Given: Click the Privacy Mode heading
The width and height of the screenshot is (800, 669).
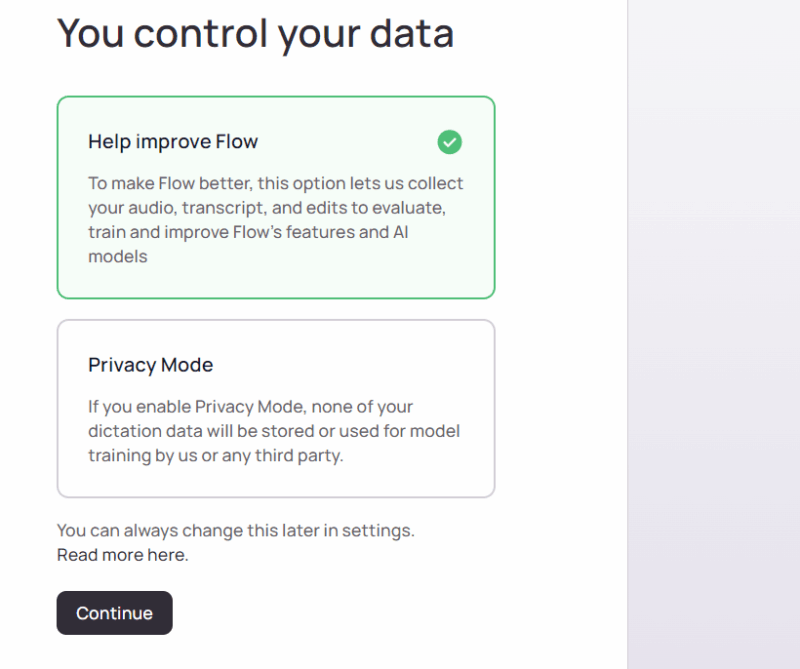Looking at the screenshot, I should pos(150,365).
